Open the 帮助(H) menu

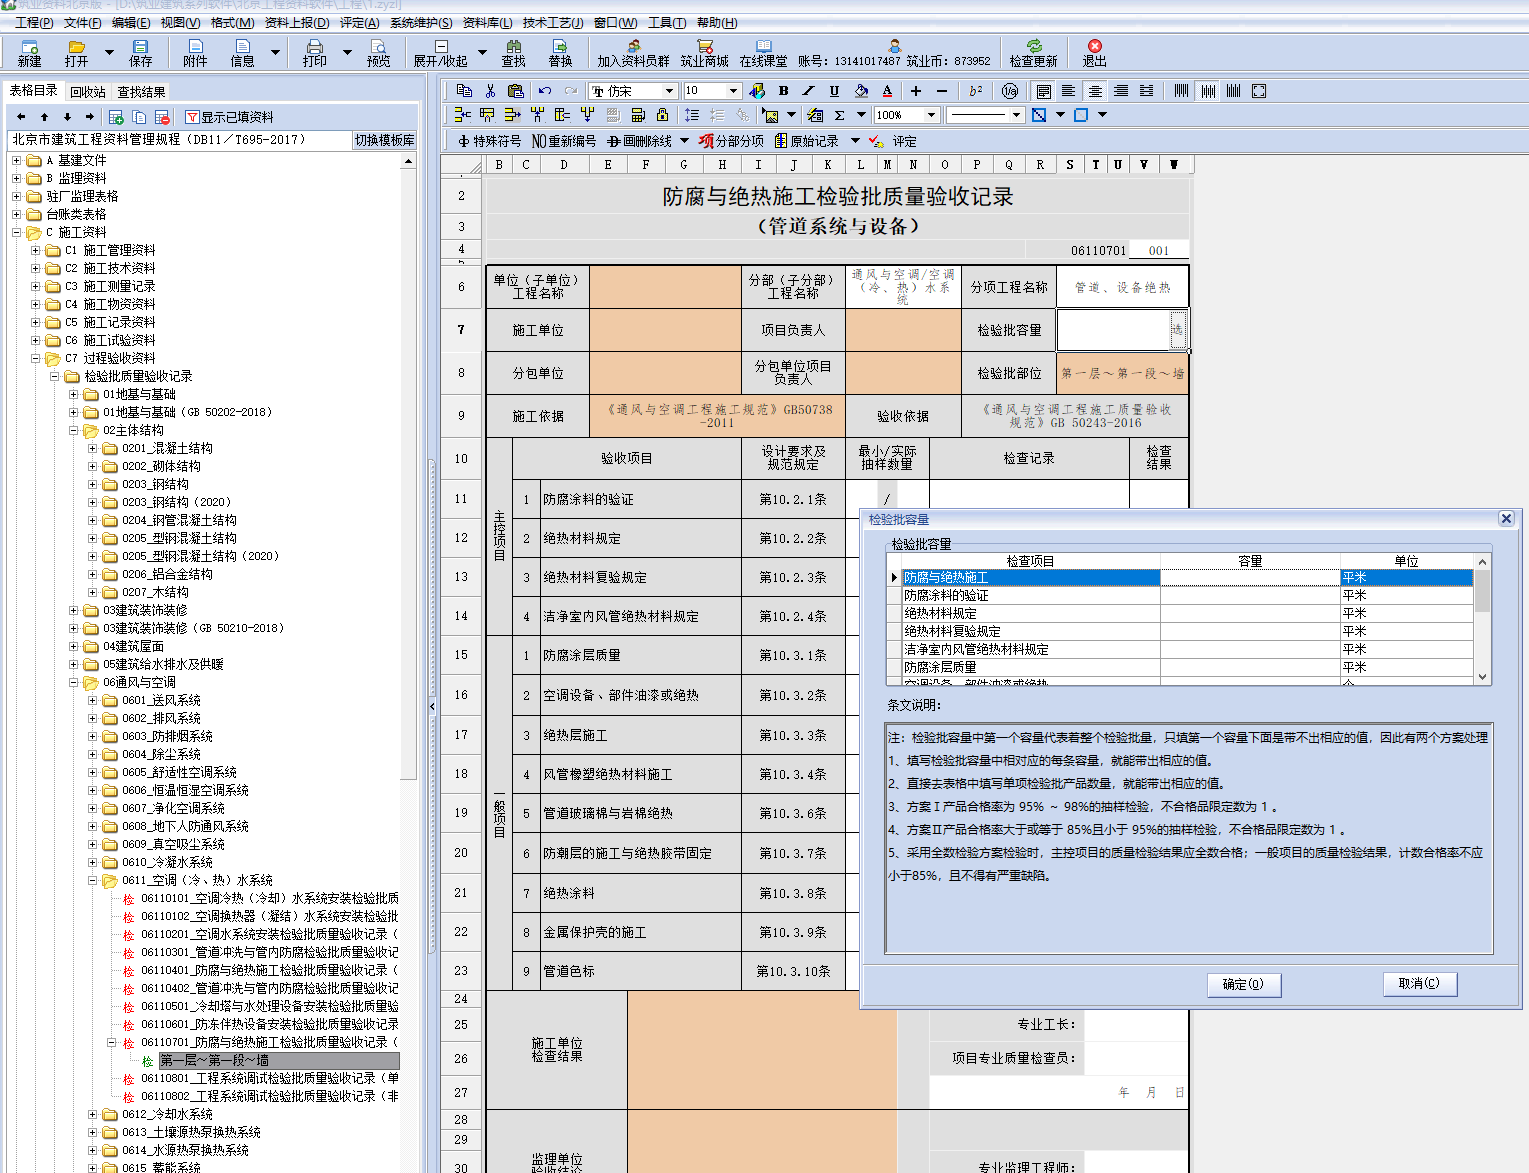[717, 22]
